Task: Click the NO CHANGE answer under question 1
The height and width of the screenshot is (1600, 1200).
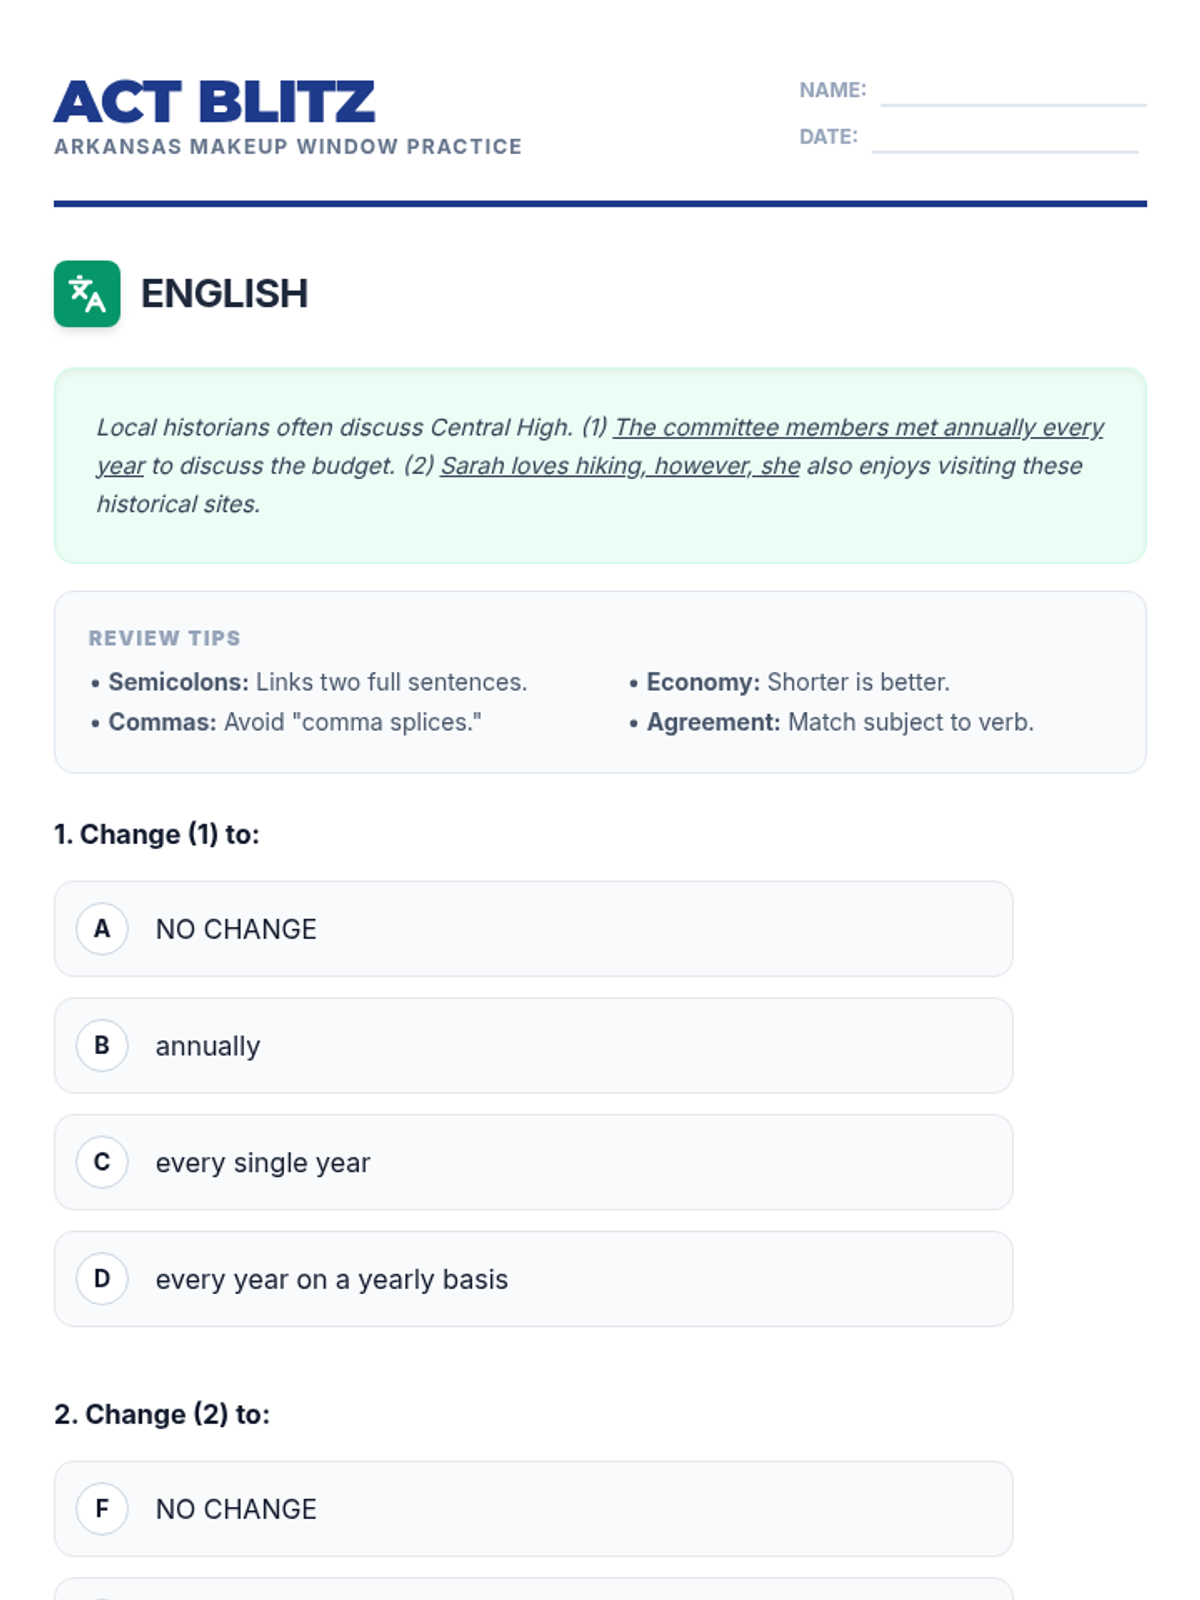Action: coord(236,929)
